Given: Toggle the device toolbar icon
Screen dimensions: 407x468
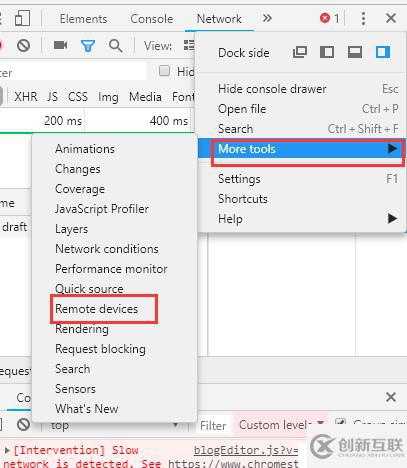Looking at the screenshot, I should (22, 18).
